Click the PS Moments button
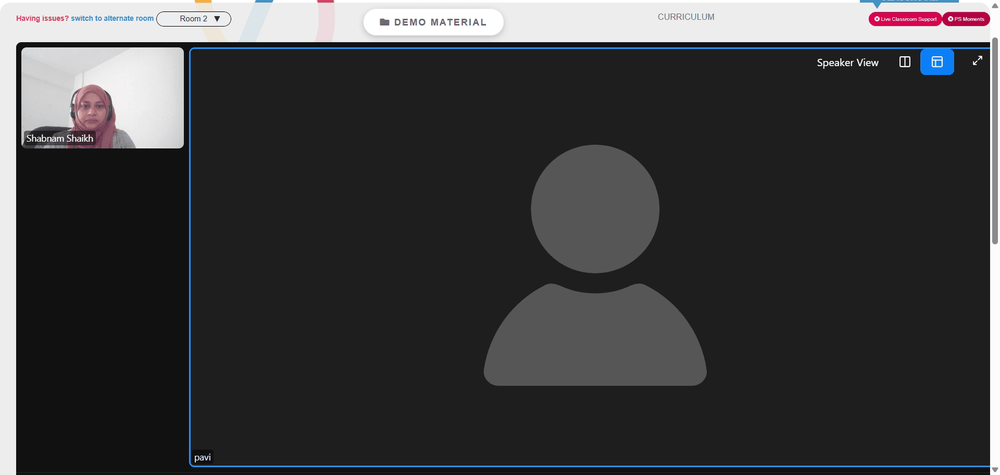 [966, 19]
